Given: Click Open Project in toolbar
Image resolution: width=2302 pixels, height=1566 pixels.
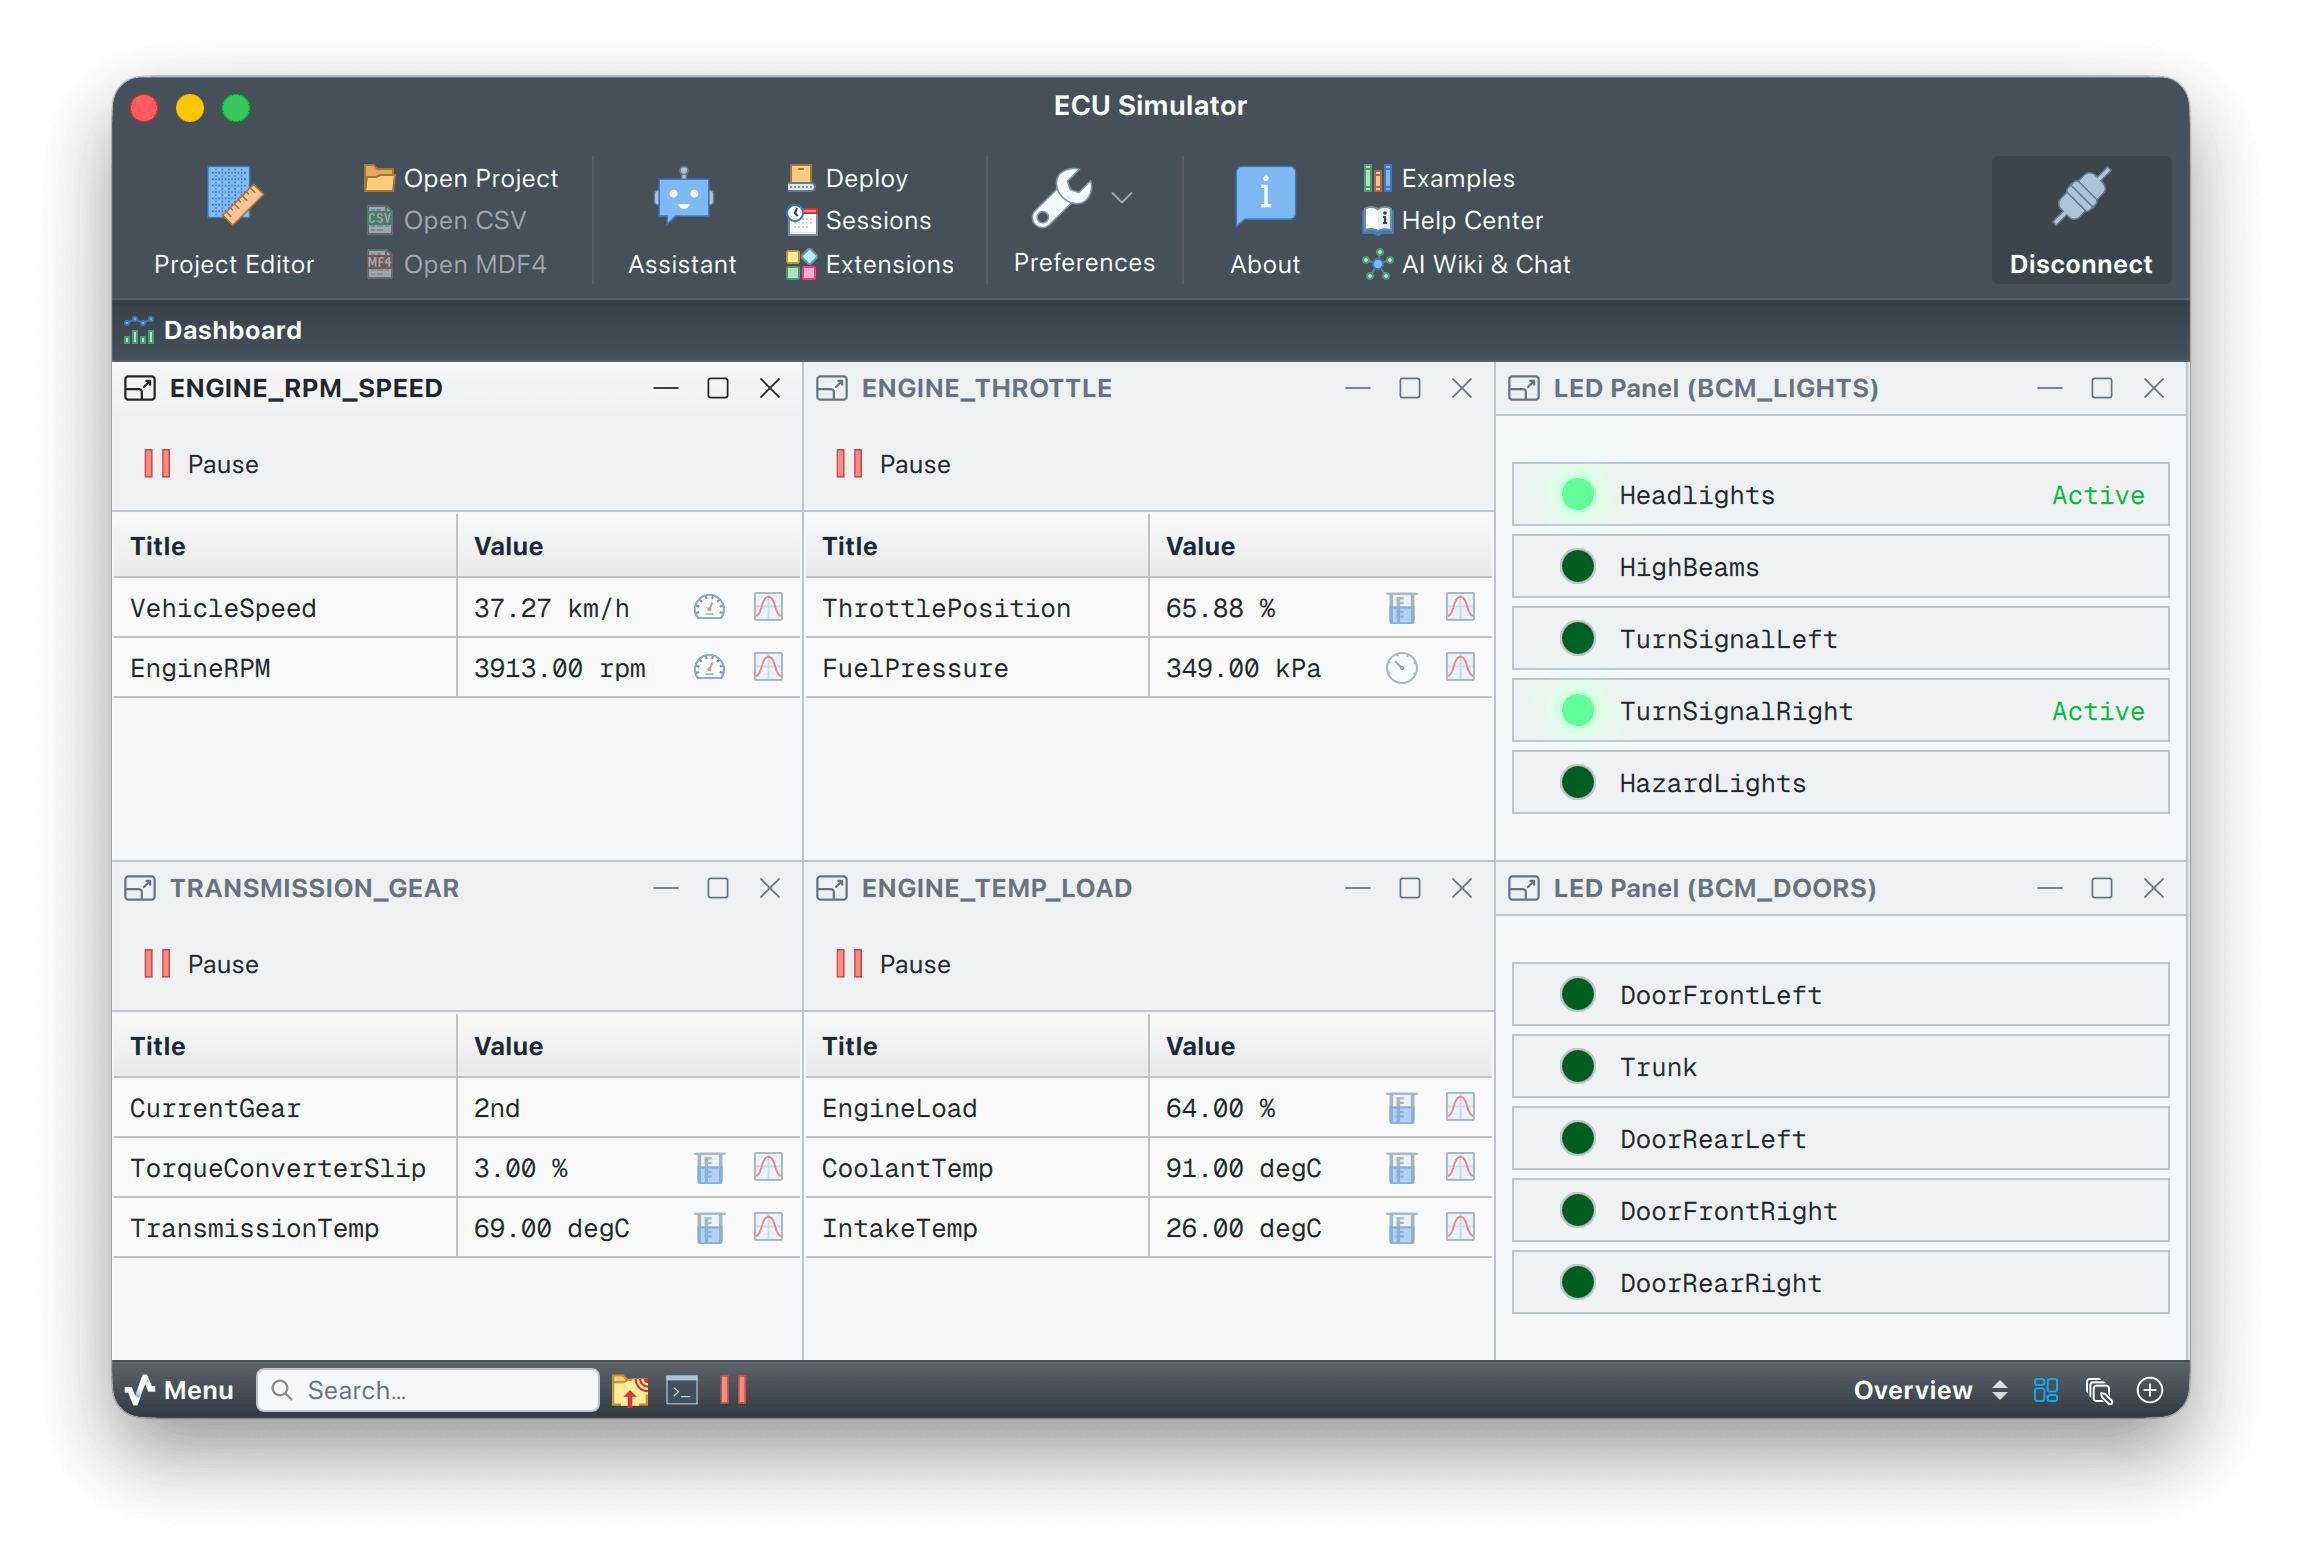Looking at the screenshot, I should pyautogui.click(x=461, y=178).
